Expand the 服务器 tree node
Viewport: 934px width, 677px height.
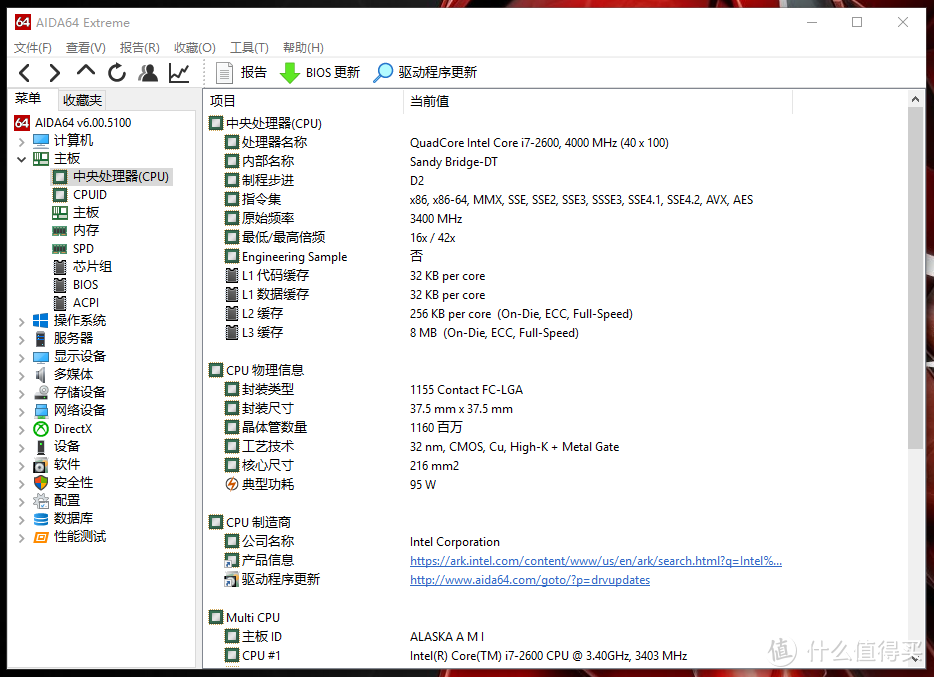coord(21,339)
